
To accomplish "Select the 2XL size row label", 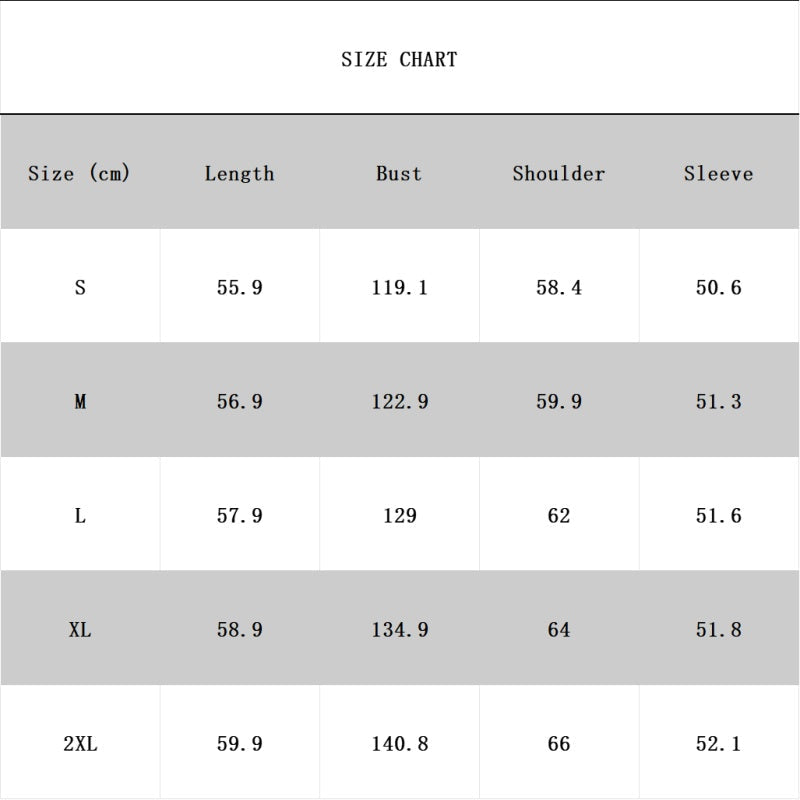I will pyautogui.click(x=80, y=744).
